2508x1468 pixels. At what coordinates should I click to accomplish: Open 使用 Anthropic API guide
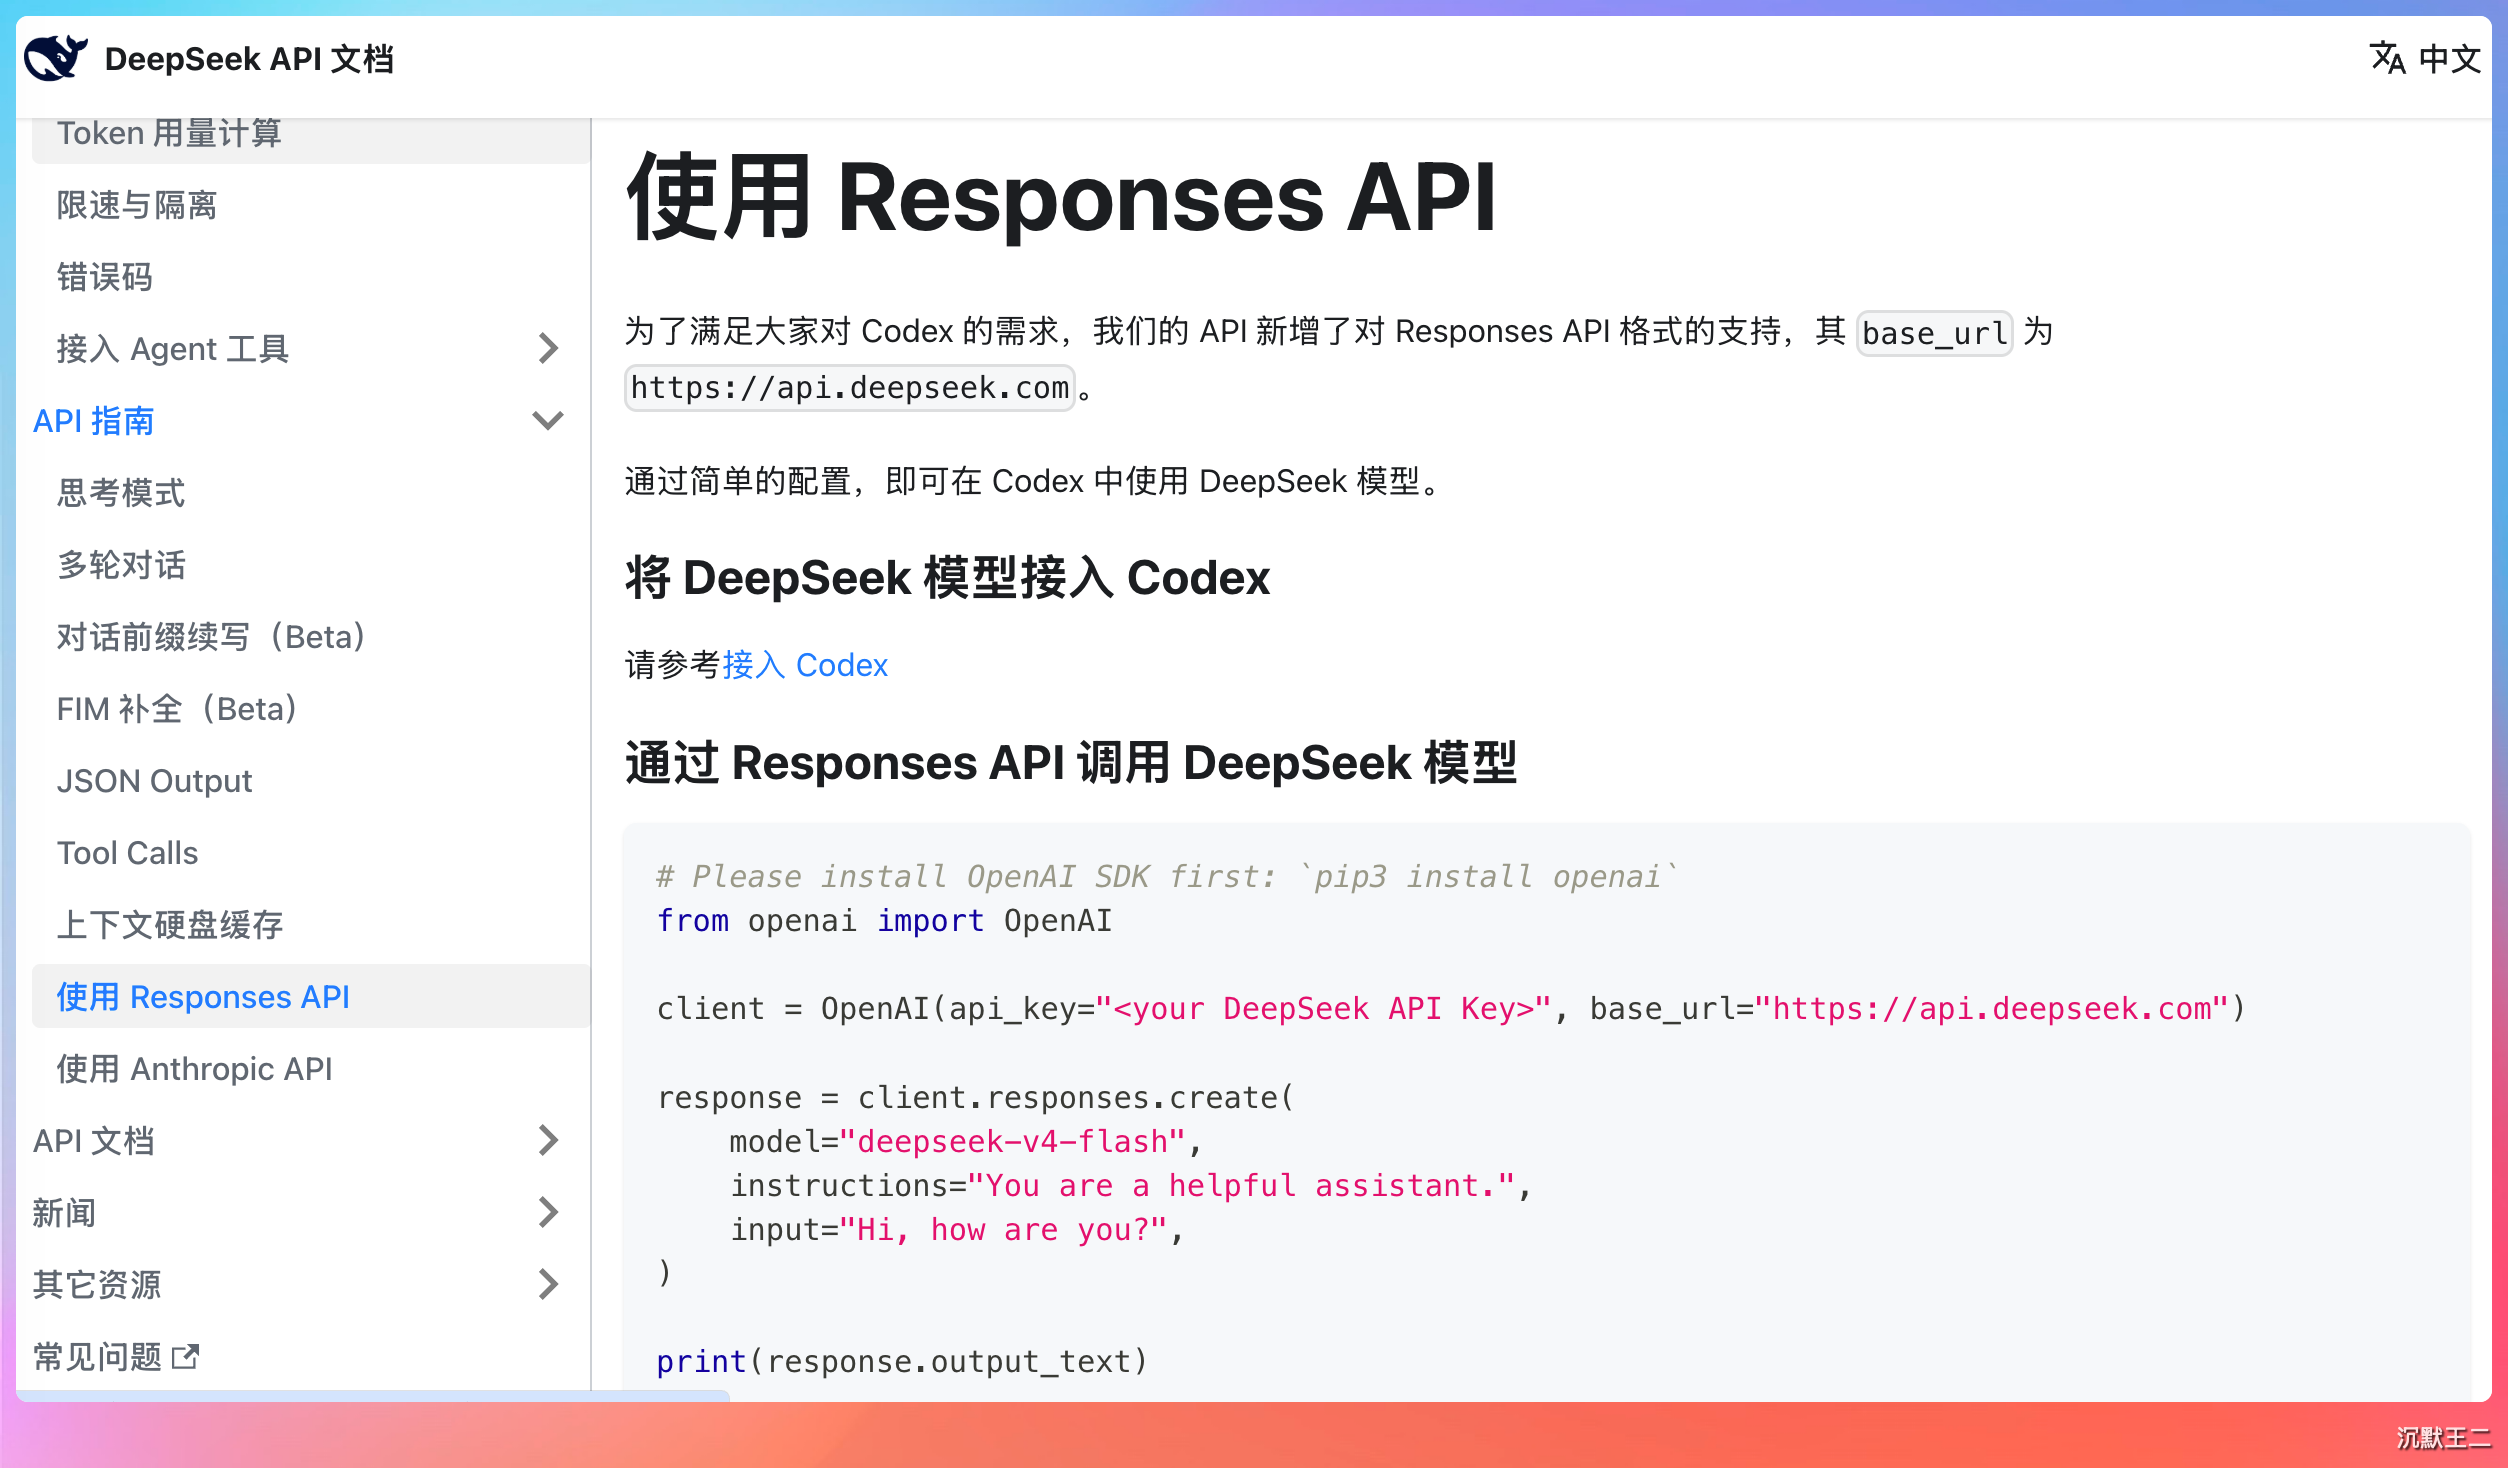point(311,1069)
